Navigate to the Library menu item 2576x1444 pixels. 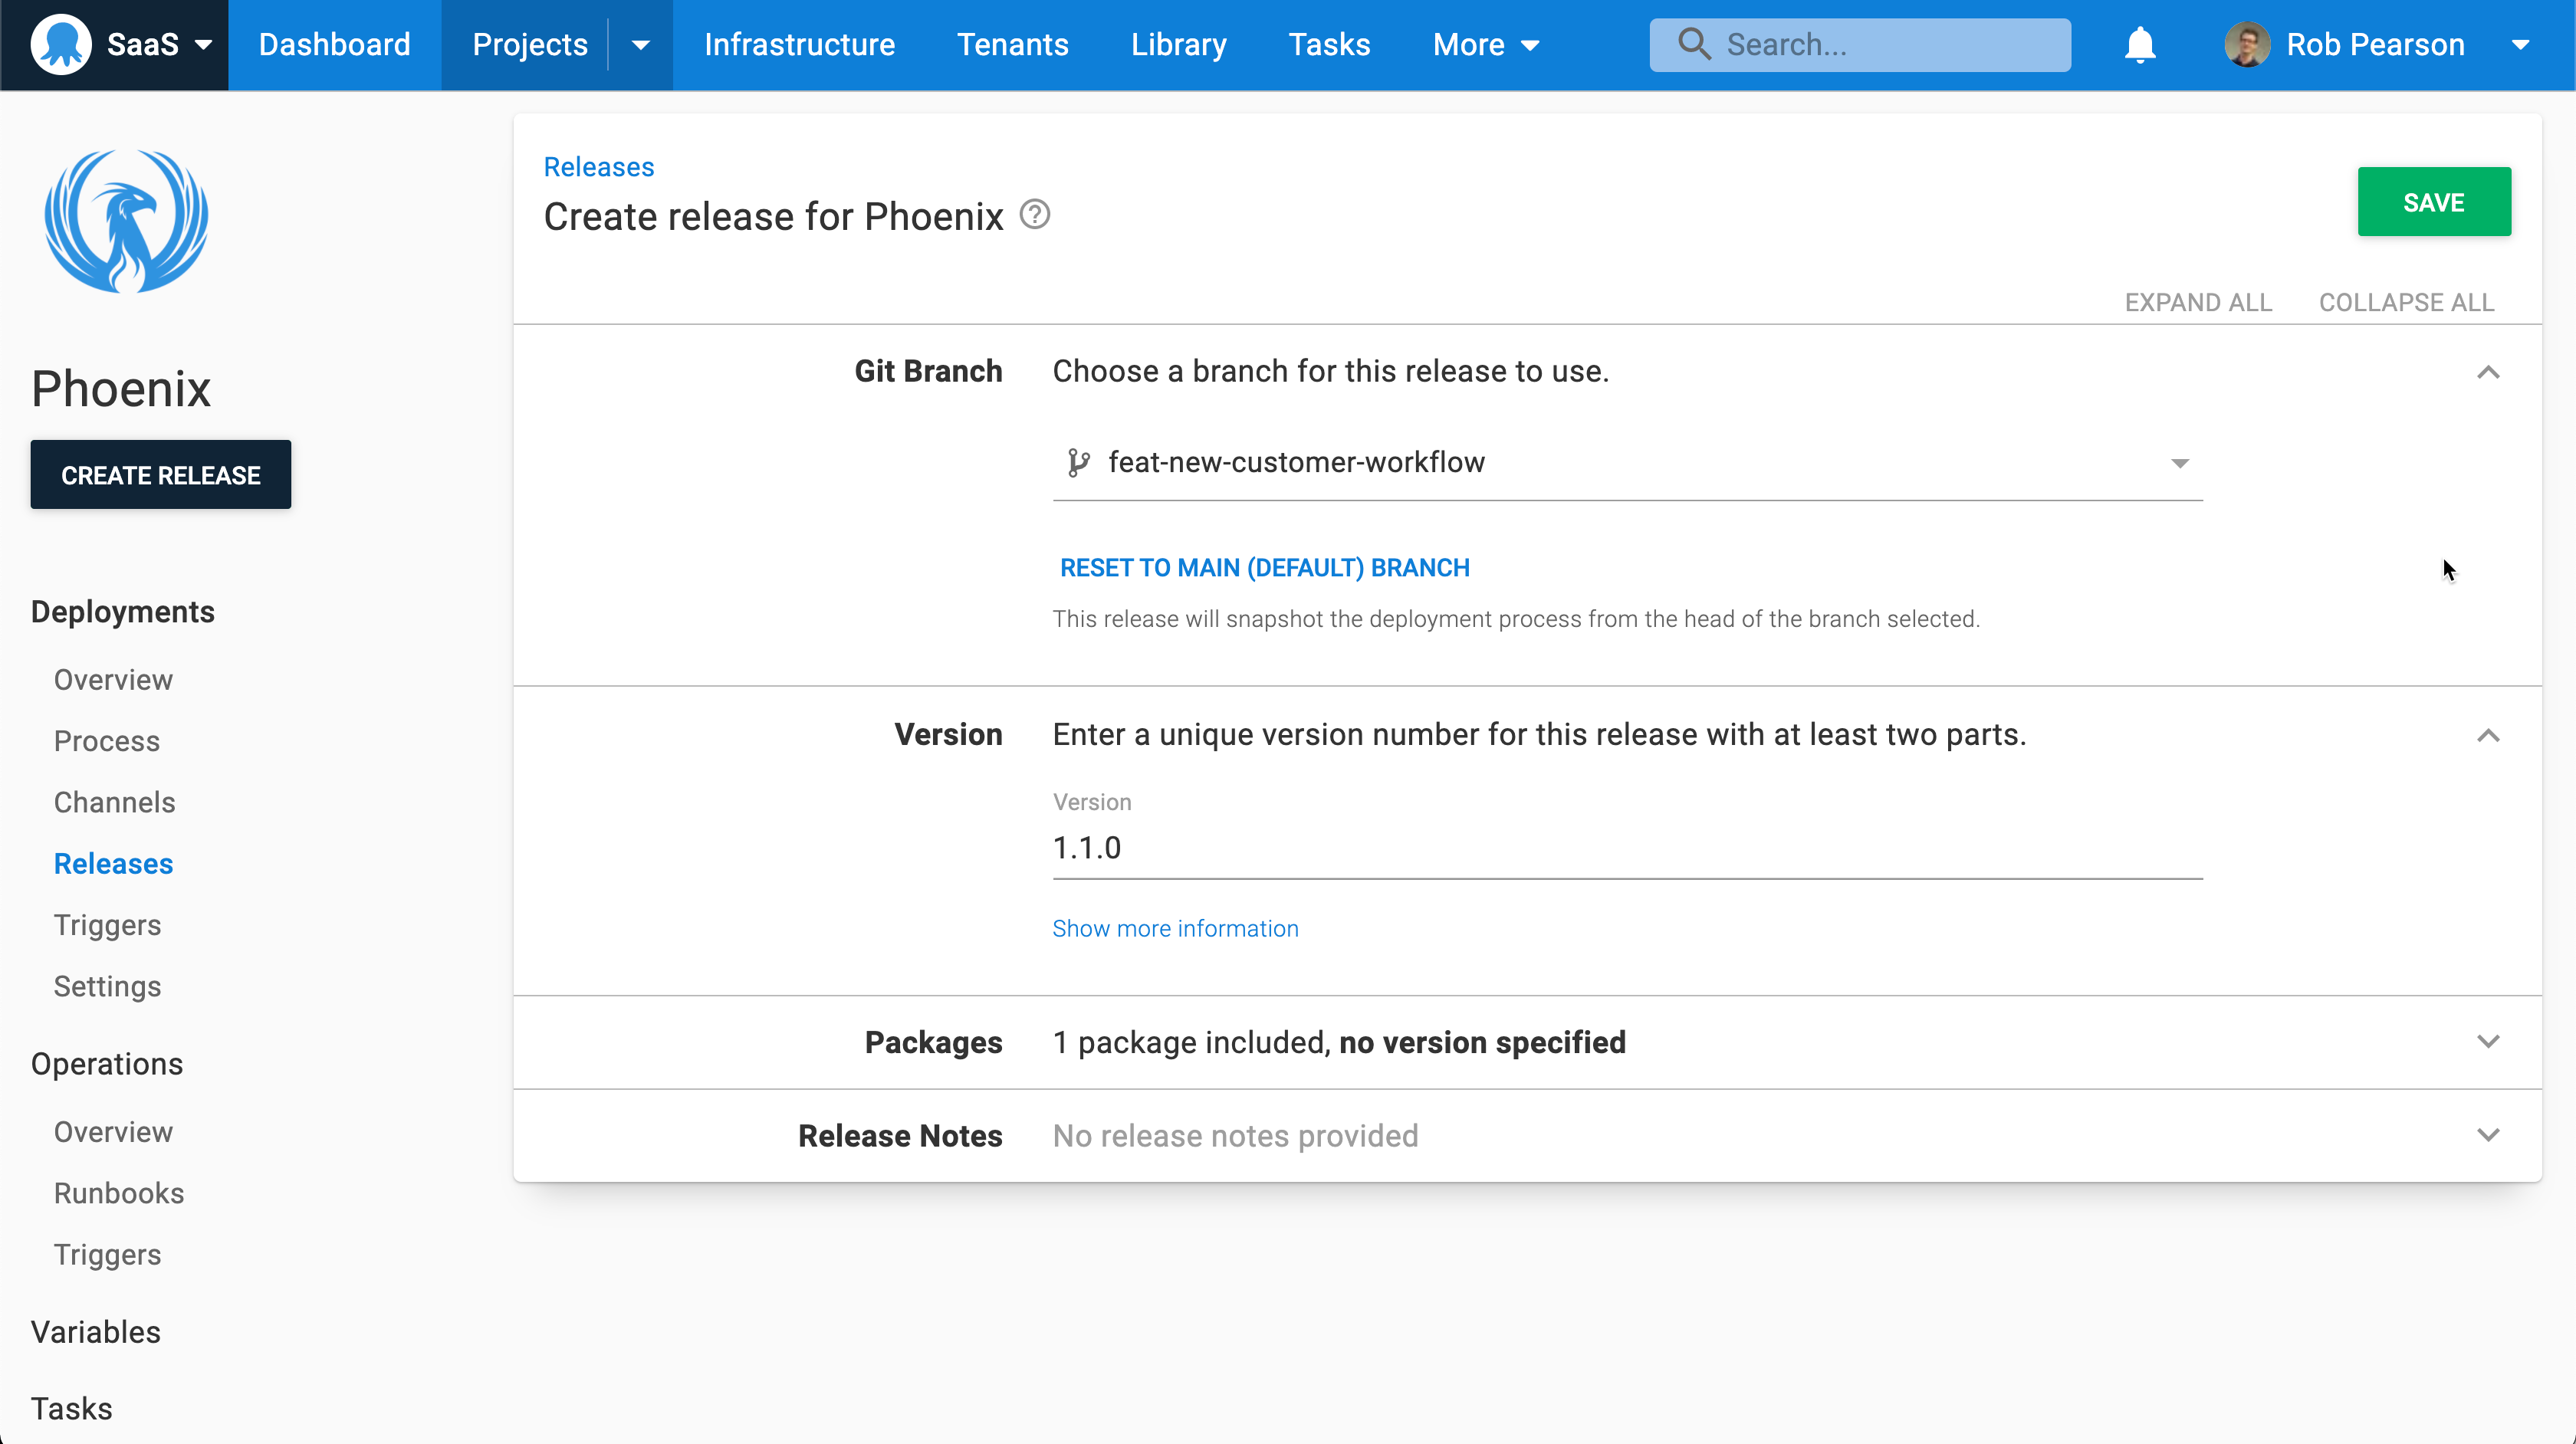pyautogui.click(x=1178, y=44)
